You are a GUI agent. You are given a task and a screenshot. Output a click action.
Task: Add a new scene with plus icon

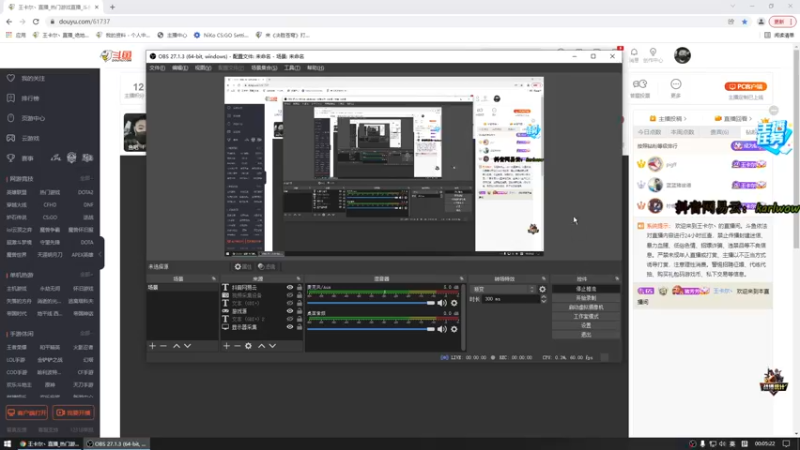pyautogui.click(x=152, y=346)
